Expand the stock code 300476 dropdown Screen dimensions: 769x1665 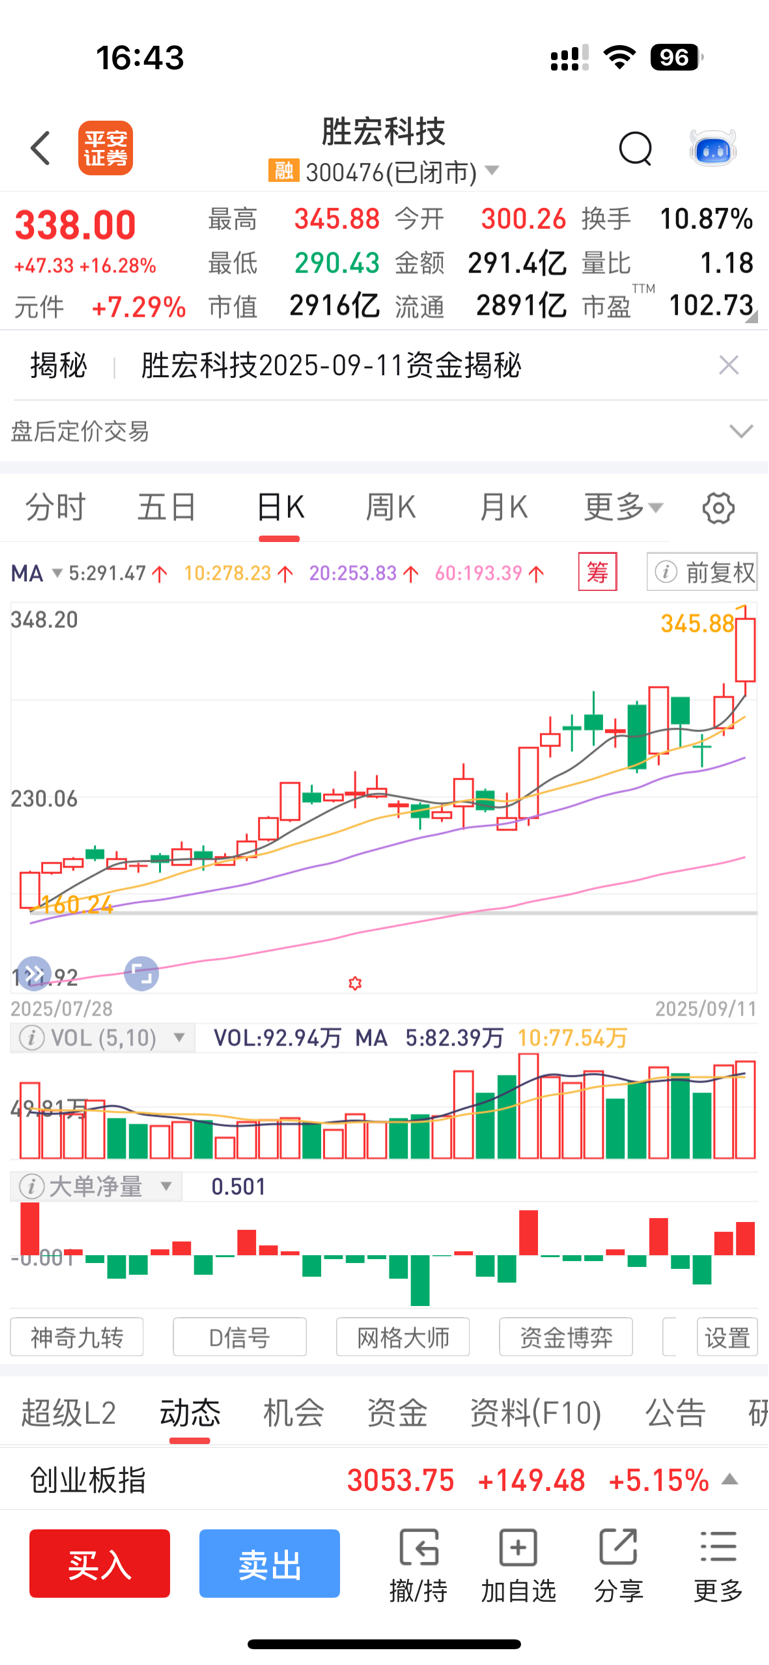point(492,171)
